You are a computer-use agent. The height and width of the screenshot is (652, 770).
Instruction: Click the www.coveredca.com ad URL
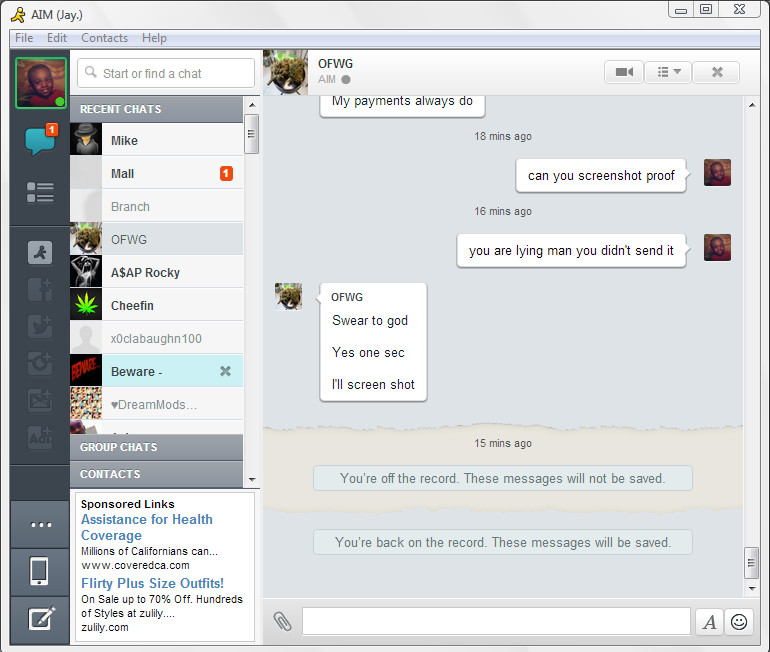coord(135,565)
